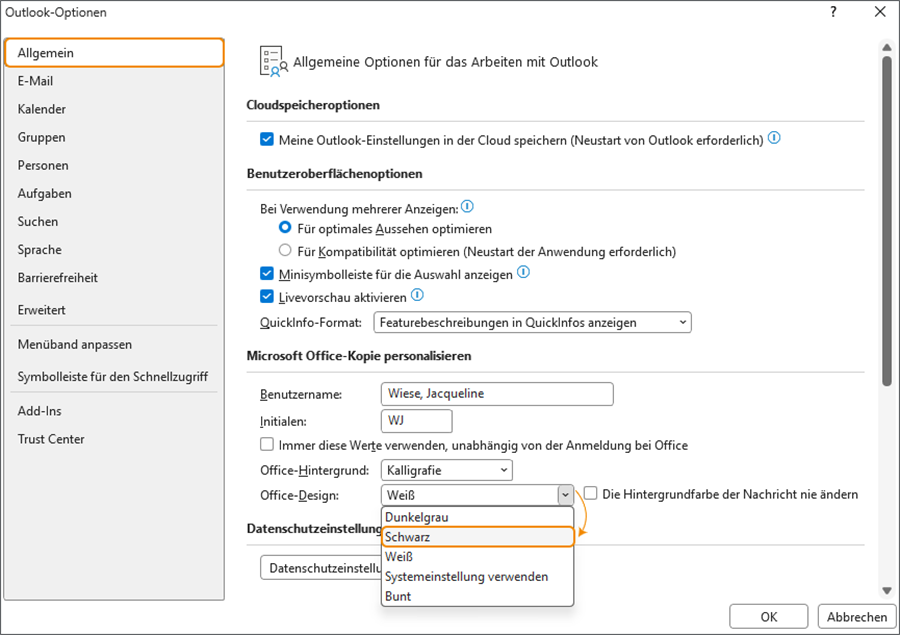Image resolution: width=900 pixels, height=635 pixels.
Task: Click into the Benutzername text field
Action: (x=497, y=394)
